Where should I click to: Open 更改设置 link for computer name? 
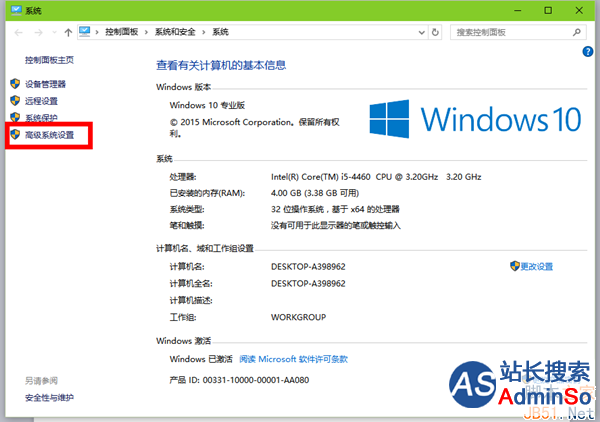coord(537,267)
